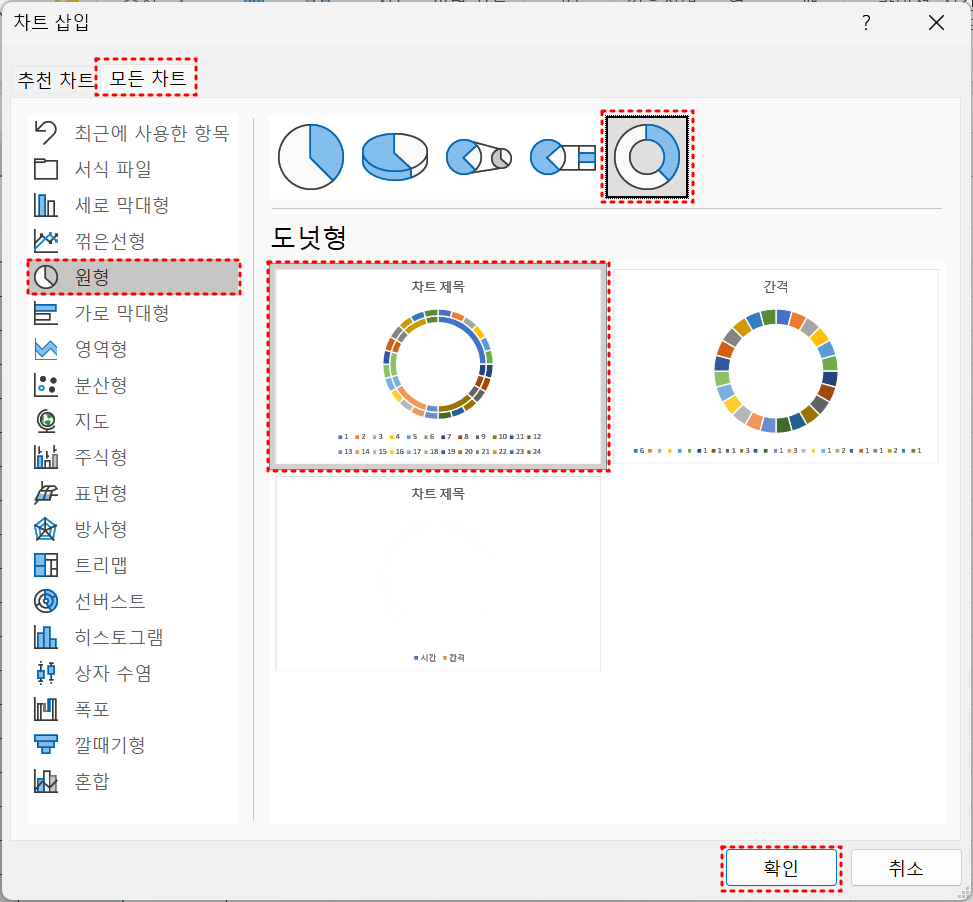Select the 3D pie chart subtype icon

coord(395,156)
